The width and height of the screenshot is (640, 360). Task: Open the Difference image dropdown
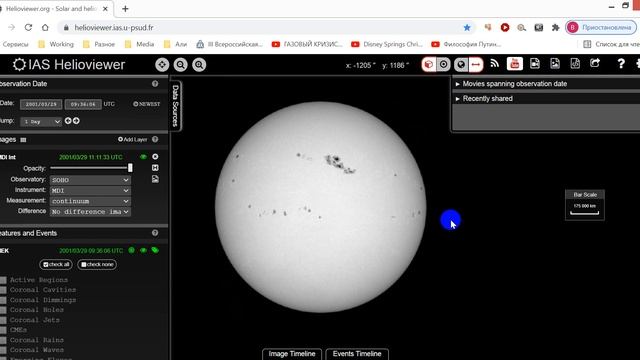tap(90, 212)
